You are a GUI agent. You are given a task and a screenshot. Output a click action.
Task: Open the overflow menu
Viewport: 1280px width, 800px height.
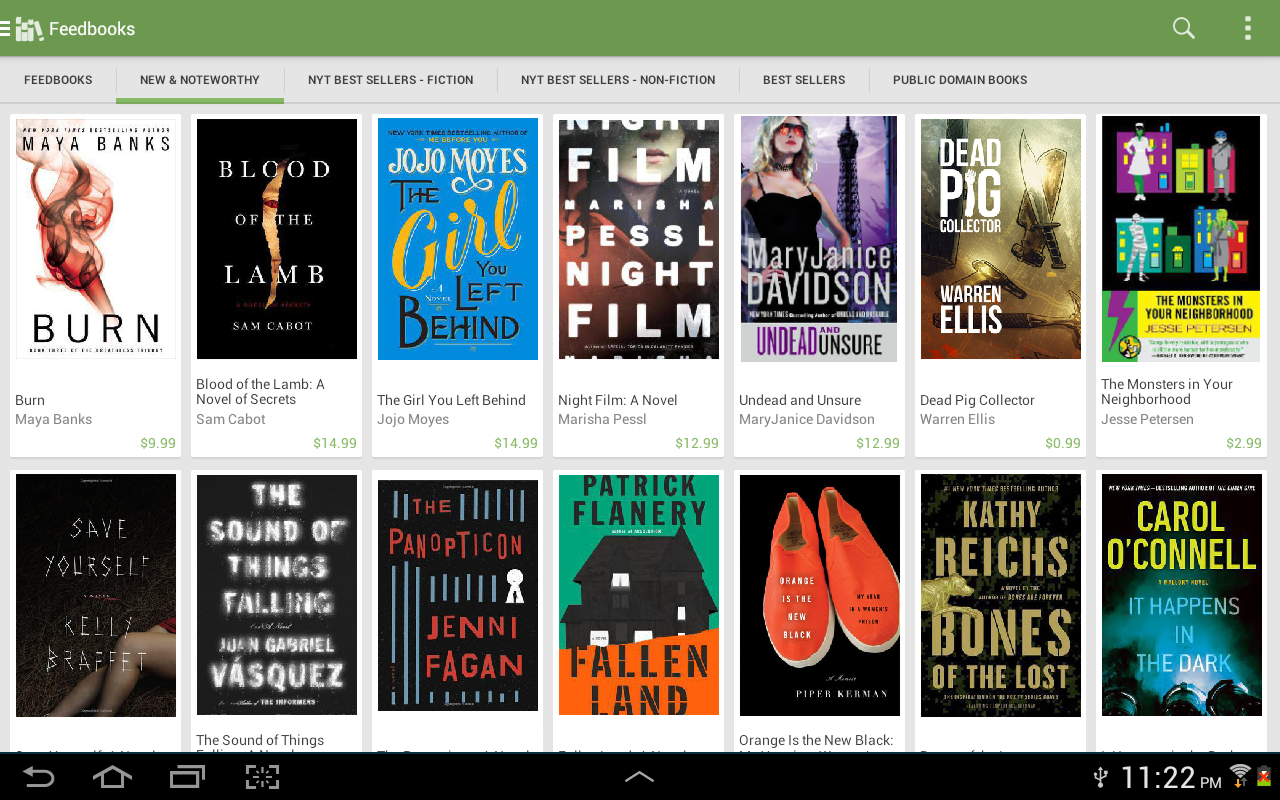click(x=1246, y=27)
